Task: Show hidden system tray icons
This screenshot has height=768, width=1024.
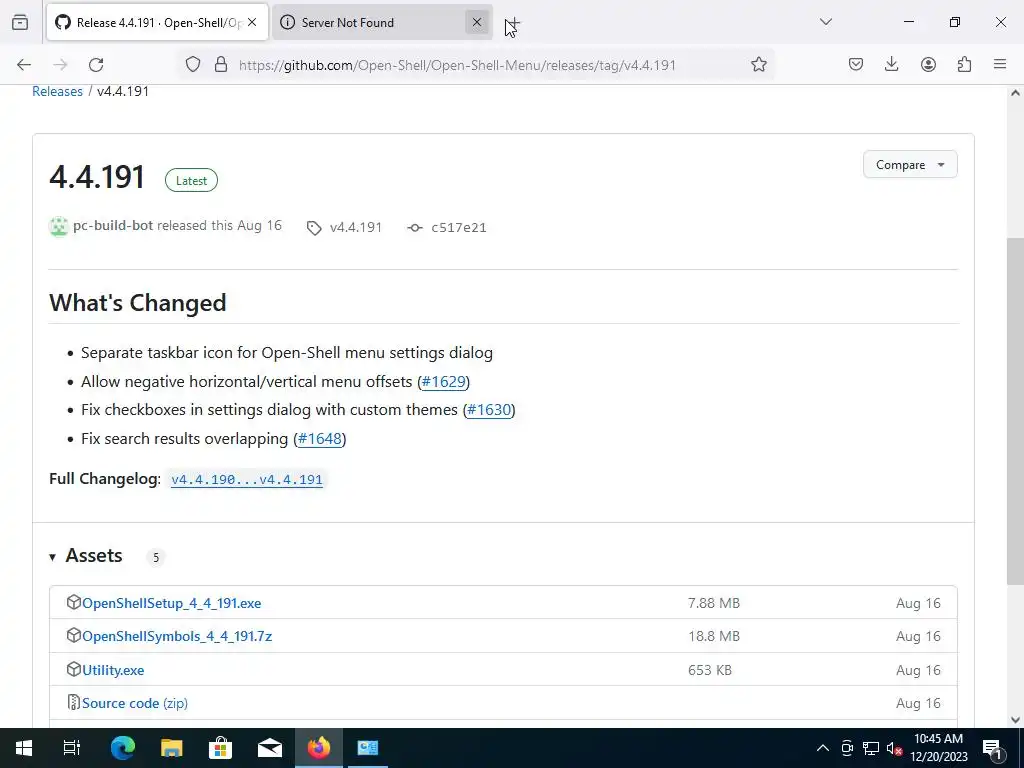Action: tap(823, 748)
